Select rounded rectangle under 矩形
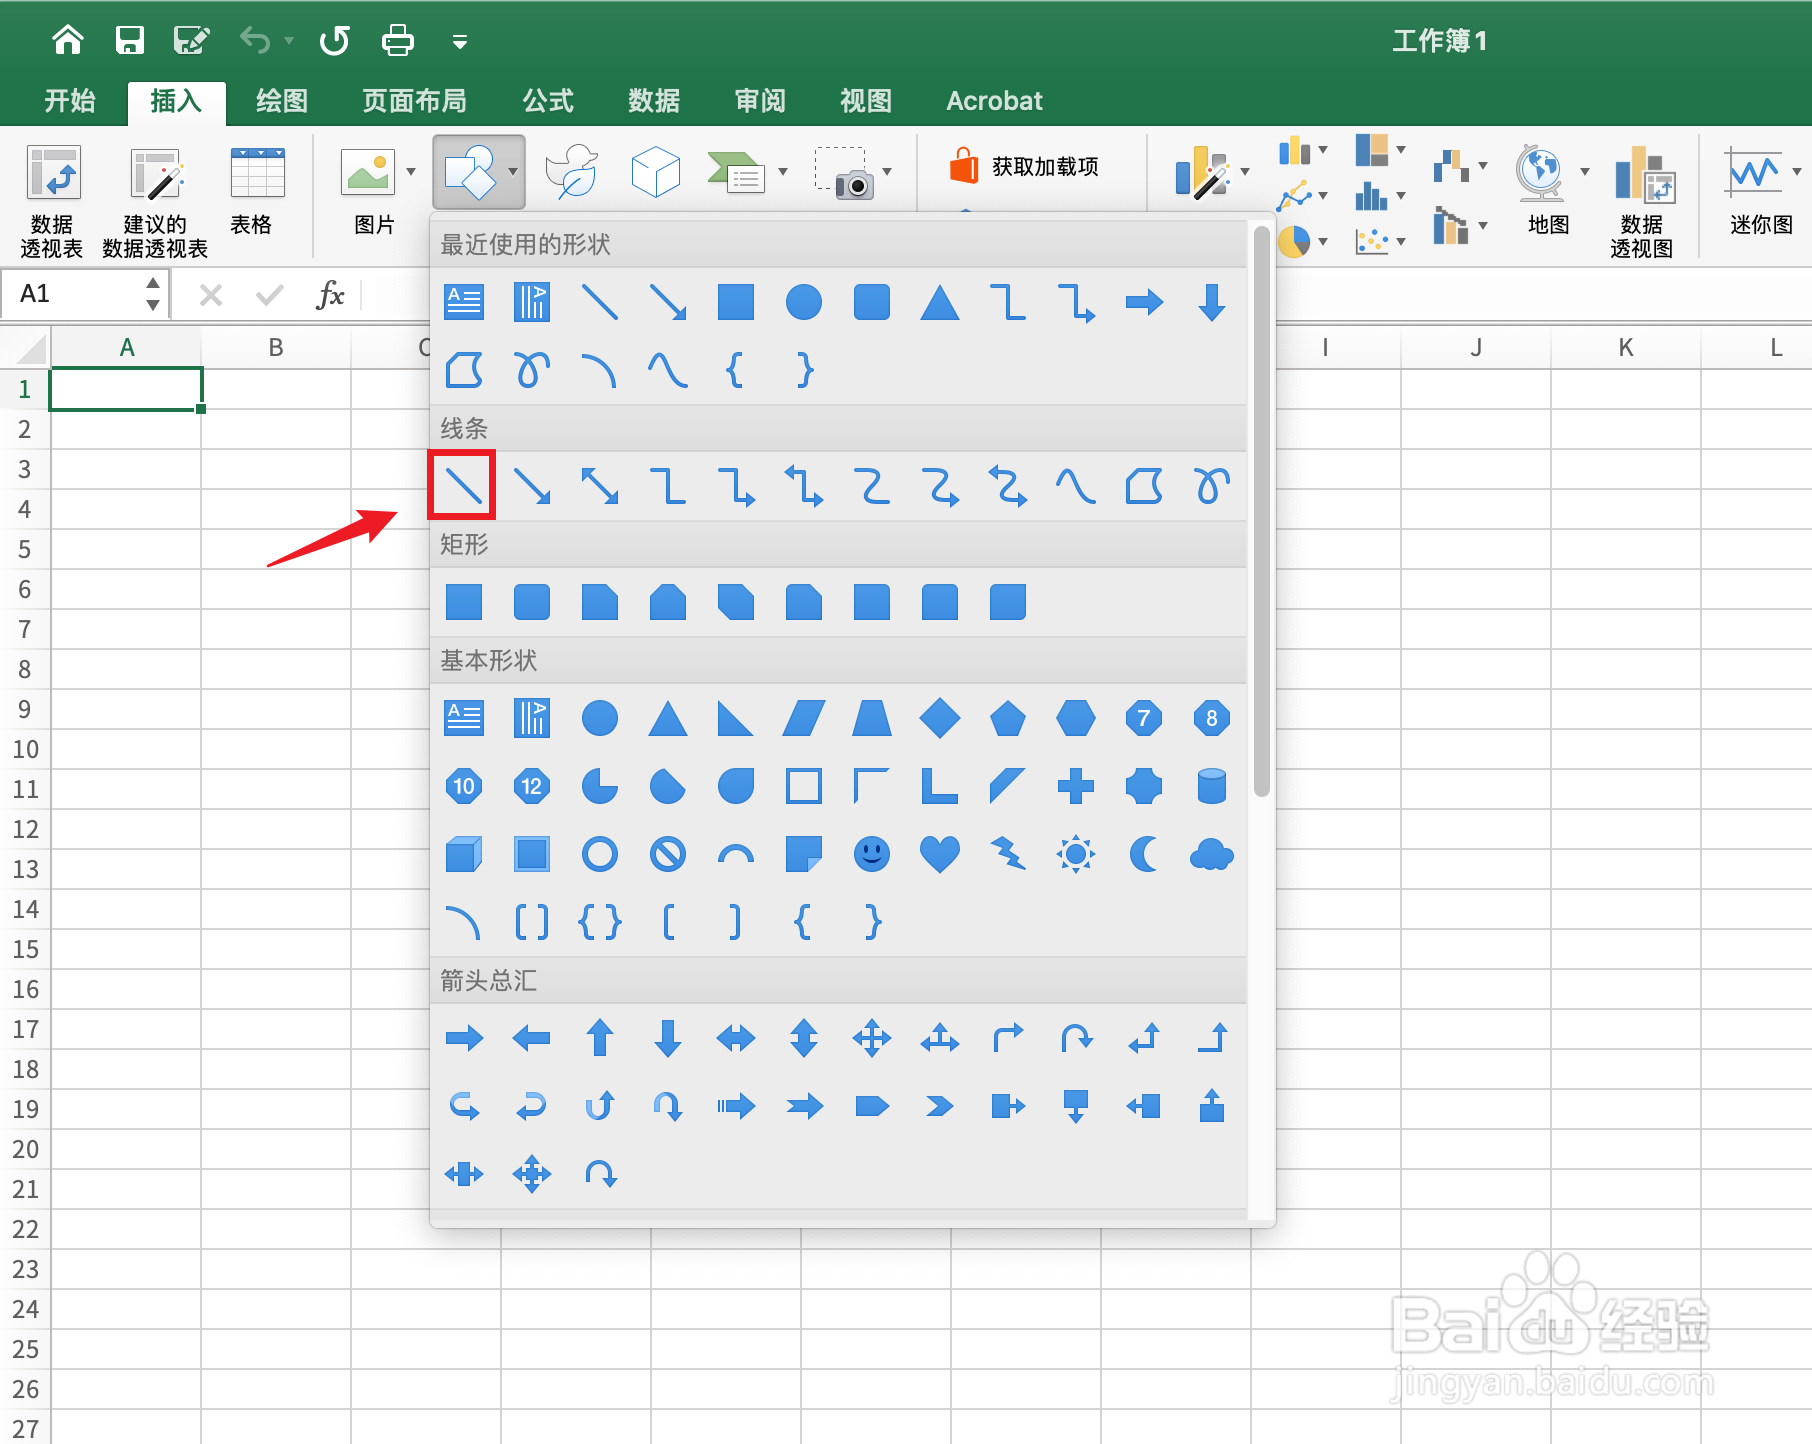This screenshot has width=1812, height=1444. coord(532,602)
